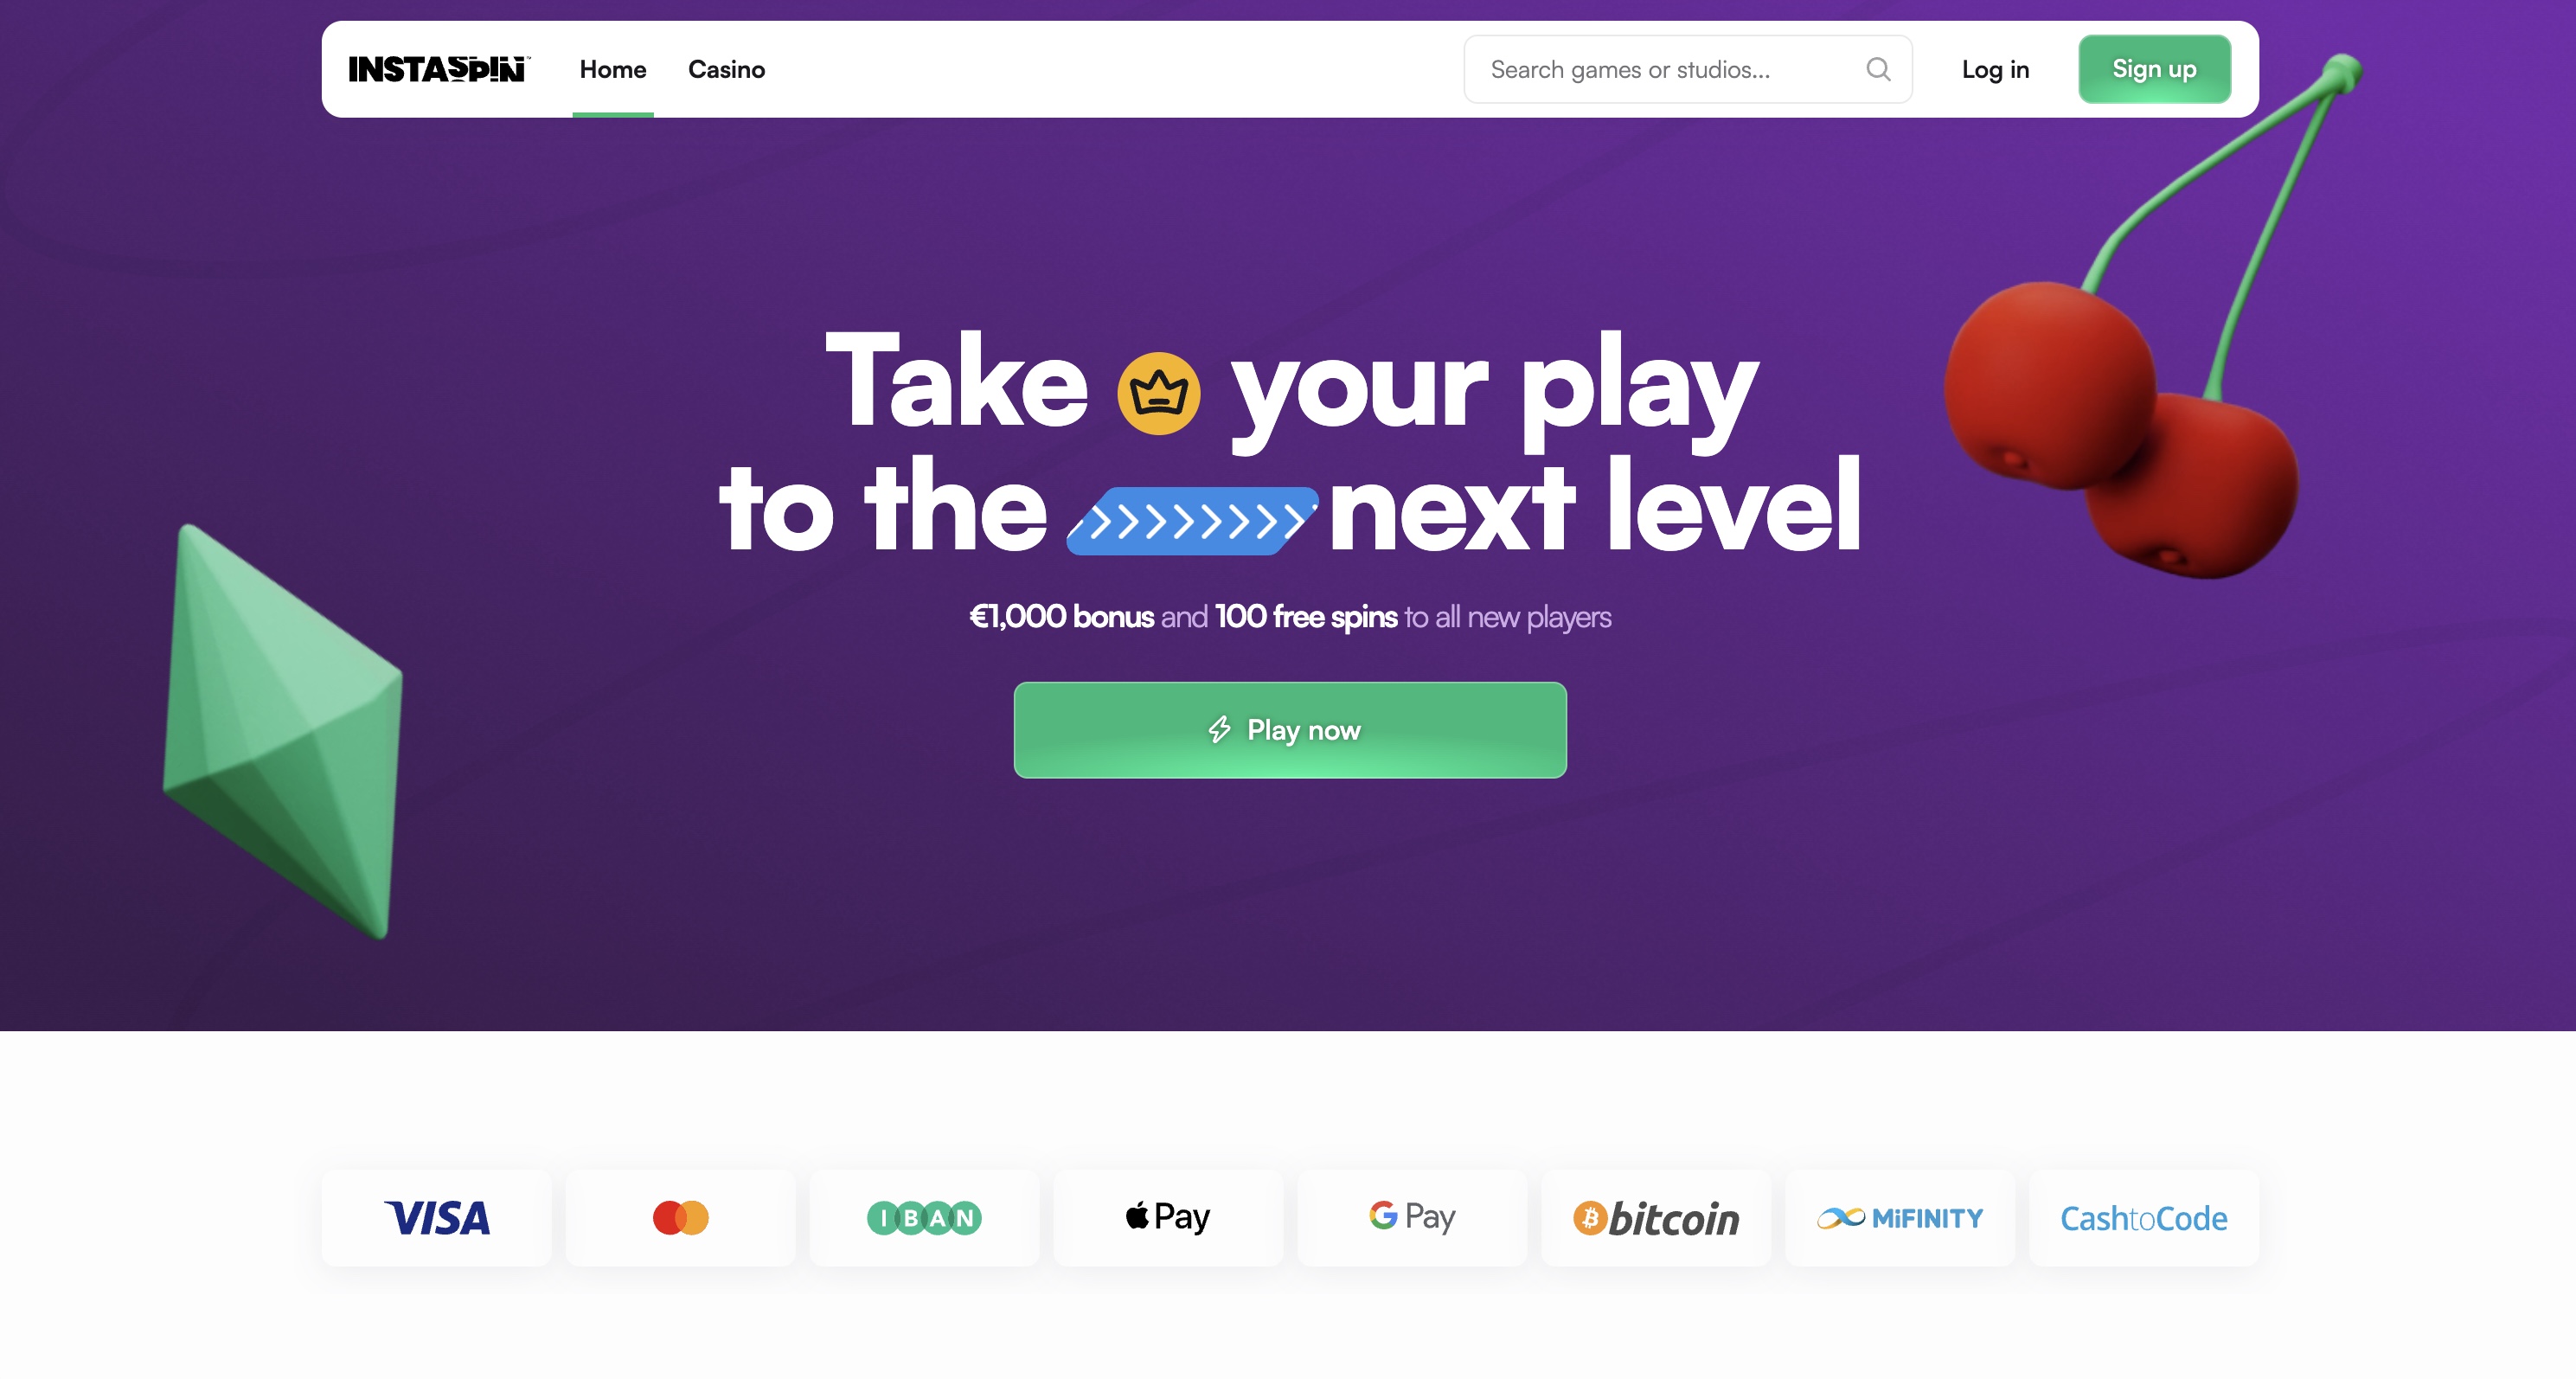
Task: Pick the Google Pay logo
Action: [1412, 1218]
